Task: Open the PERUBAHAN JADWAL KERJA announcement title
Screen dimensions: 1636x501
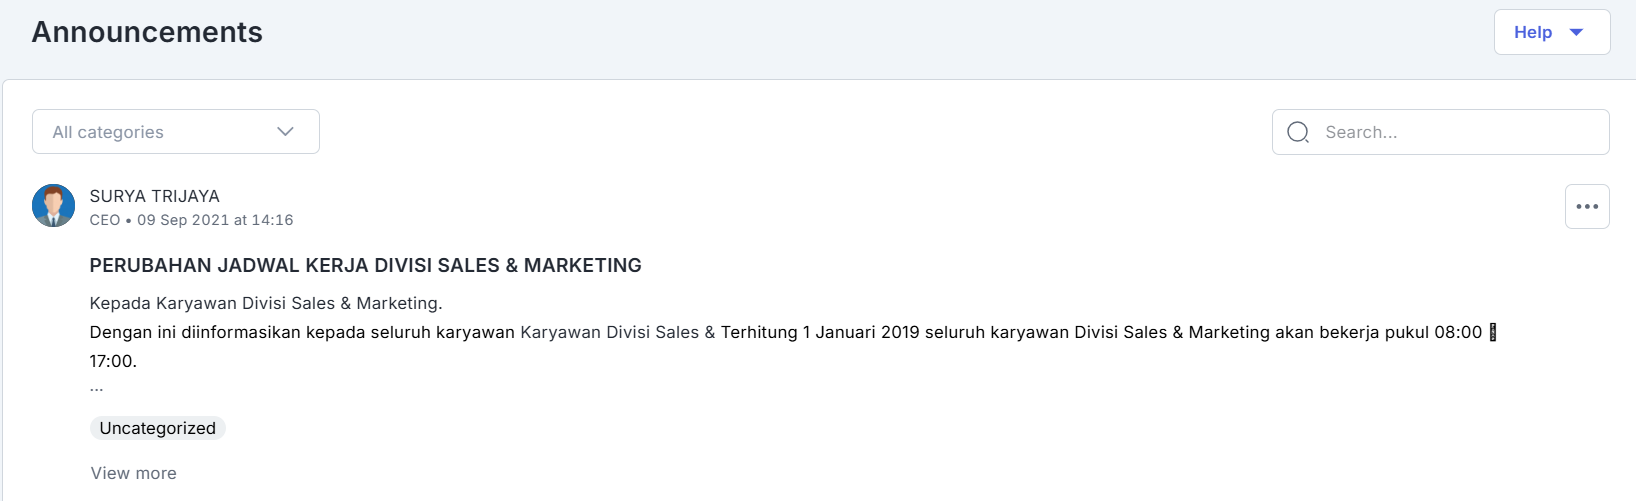Action: pos(365,265)
